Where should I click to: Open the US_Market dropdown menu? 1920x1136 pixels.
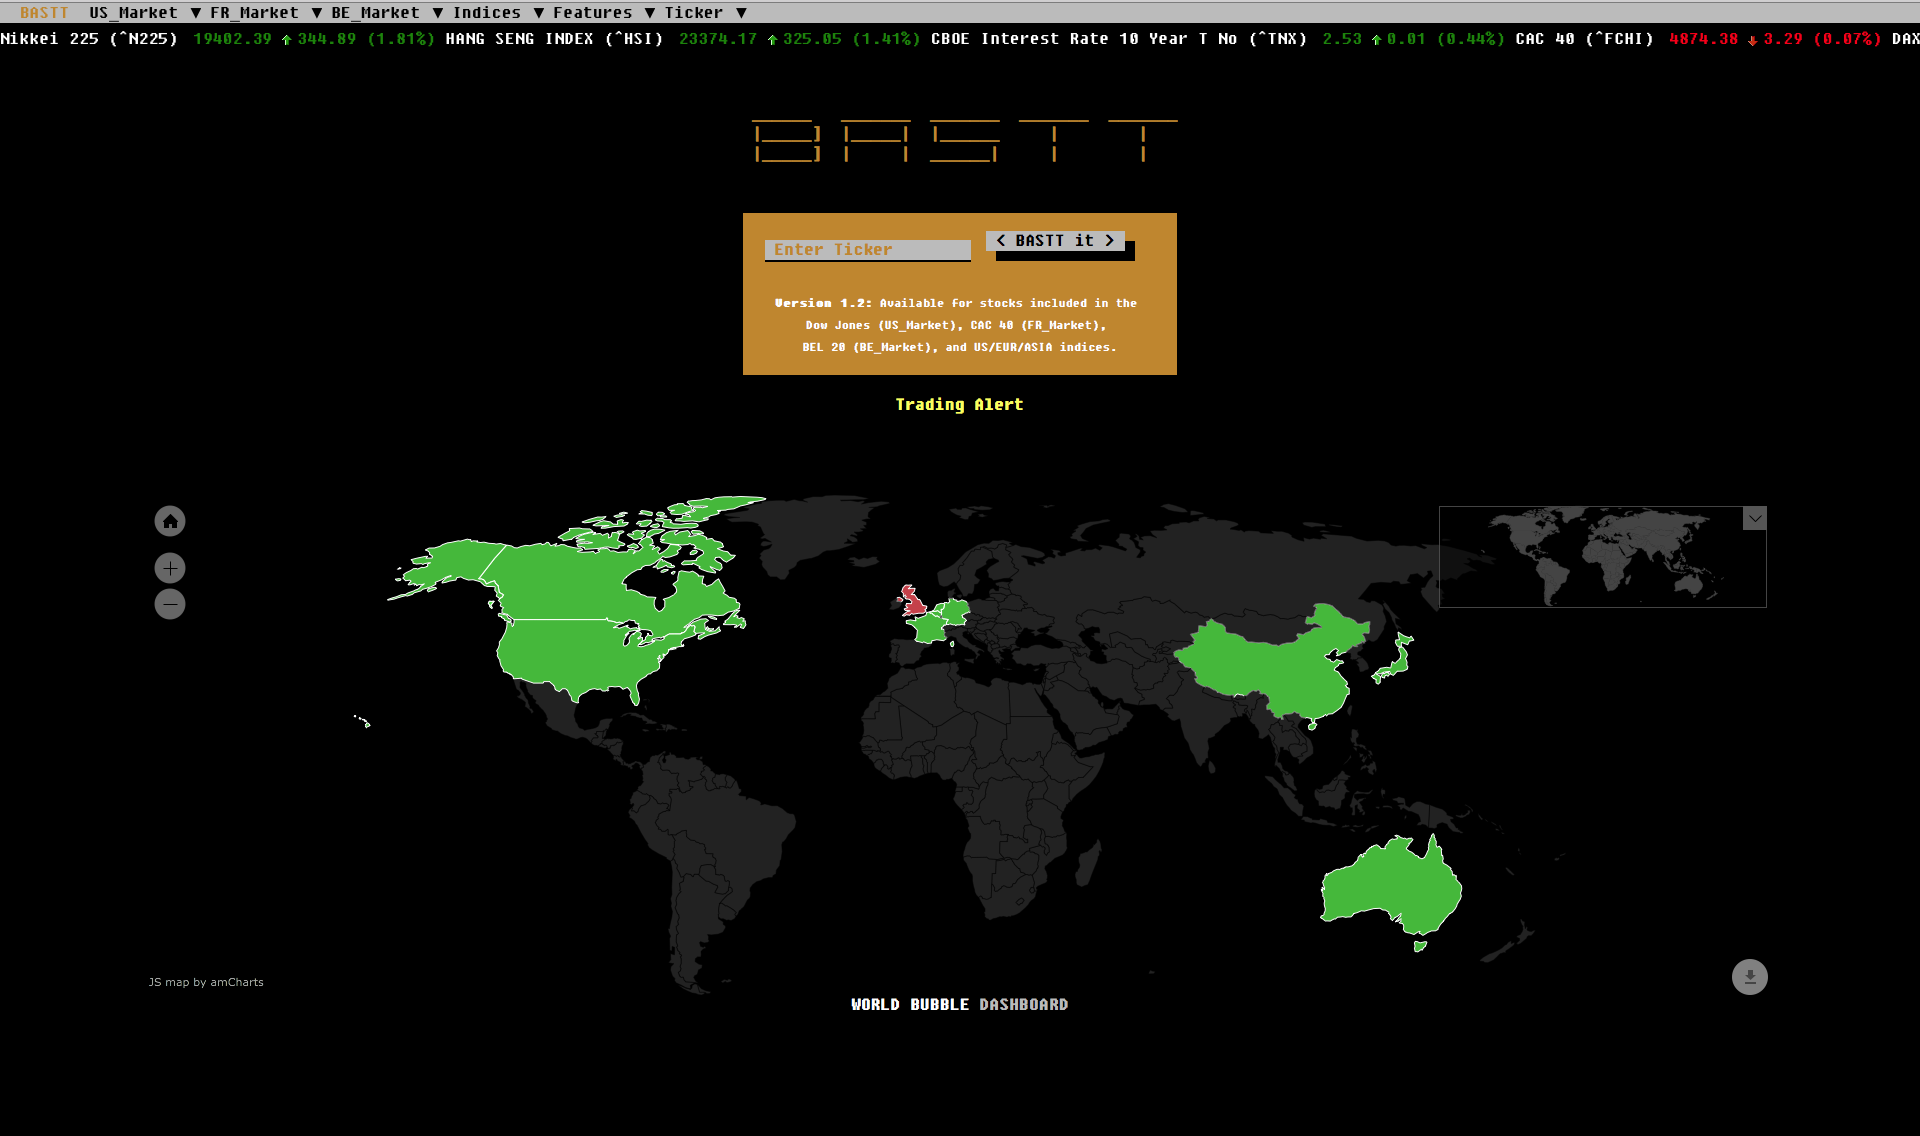pos(145,13)
